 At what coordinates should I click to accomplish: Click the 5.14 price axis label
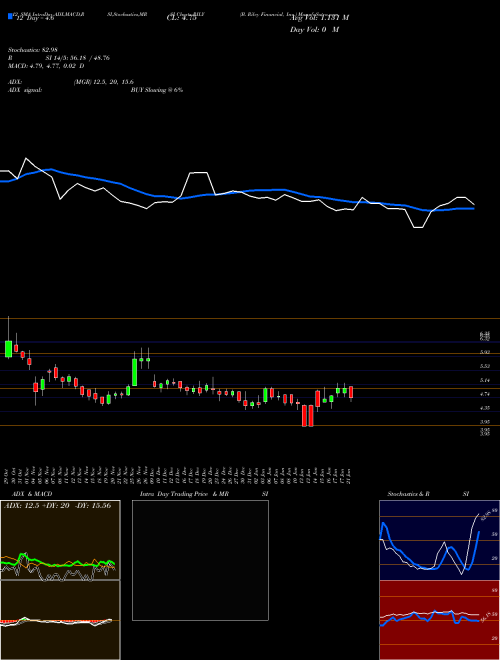pyautogui.click(x=485, y=380)
